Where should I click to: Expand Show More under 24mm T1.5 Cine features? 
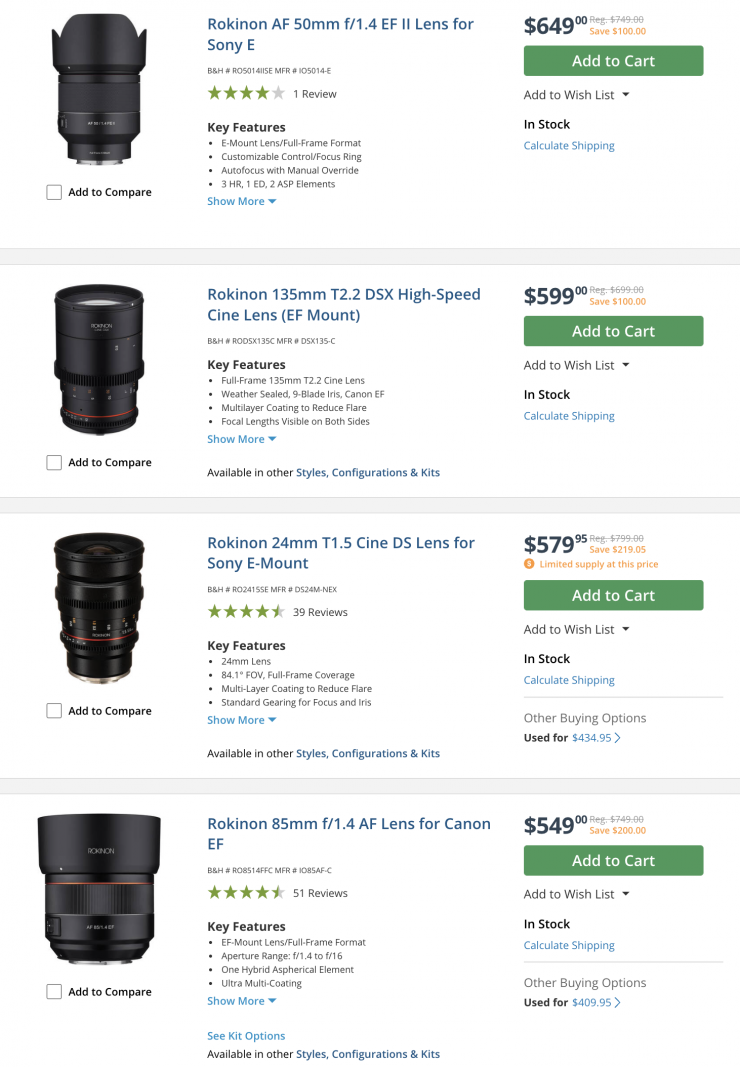point(241,720)
